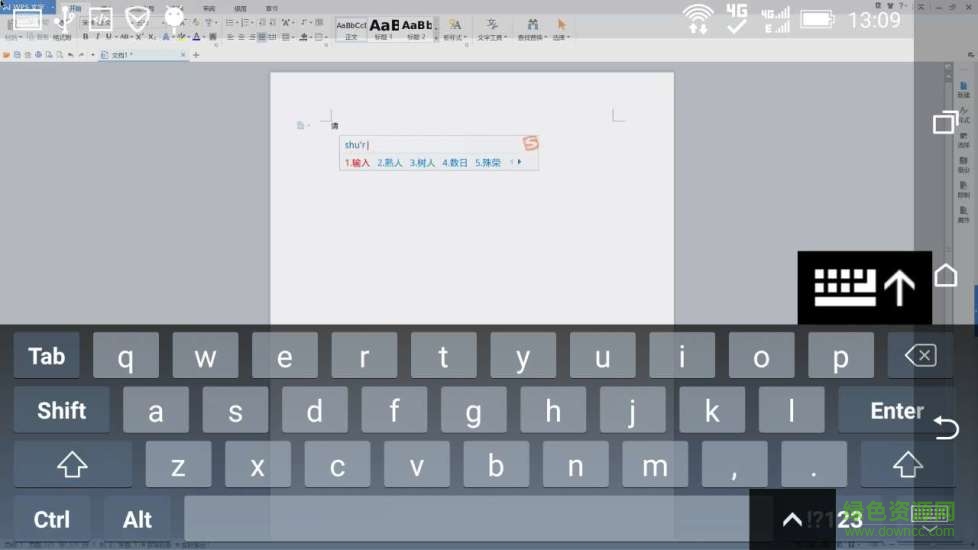Screen dimensions: 978x550
Task: Tap the Enter key
Action: [896, 410]
